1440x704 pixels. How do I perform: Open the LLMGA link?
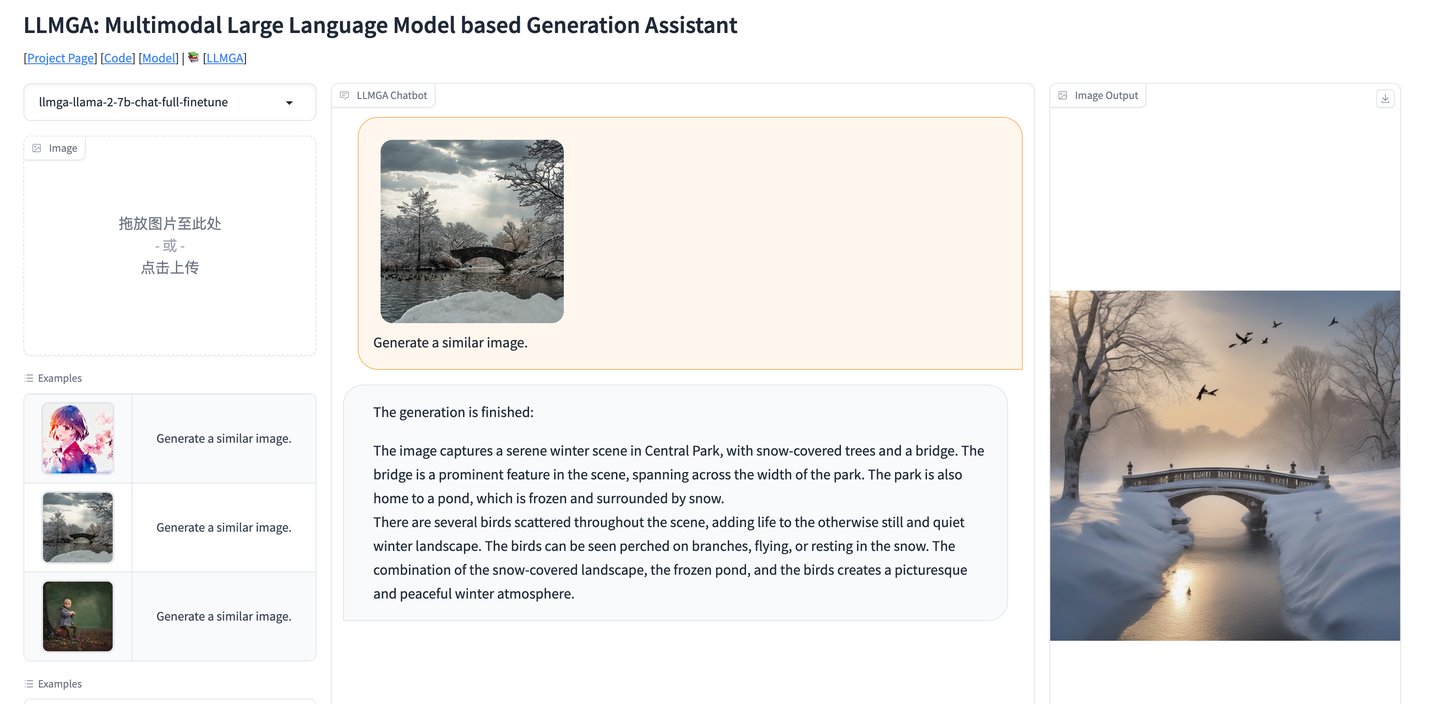224,57
